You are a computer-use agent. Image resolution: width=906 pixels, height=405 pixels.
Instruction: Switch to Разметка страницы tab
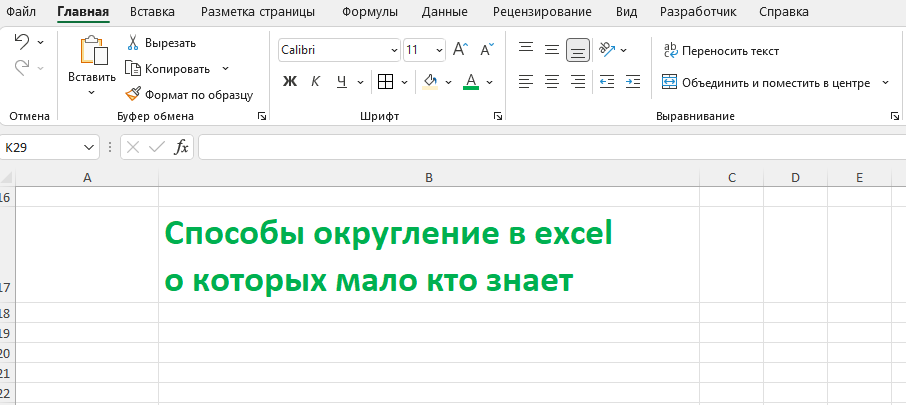(258, 12)
